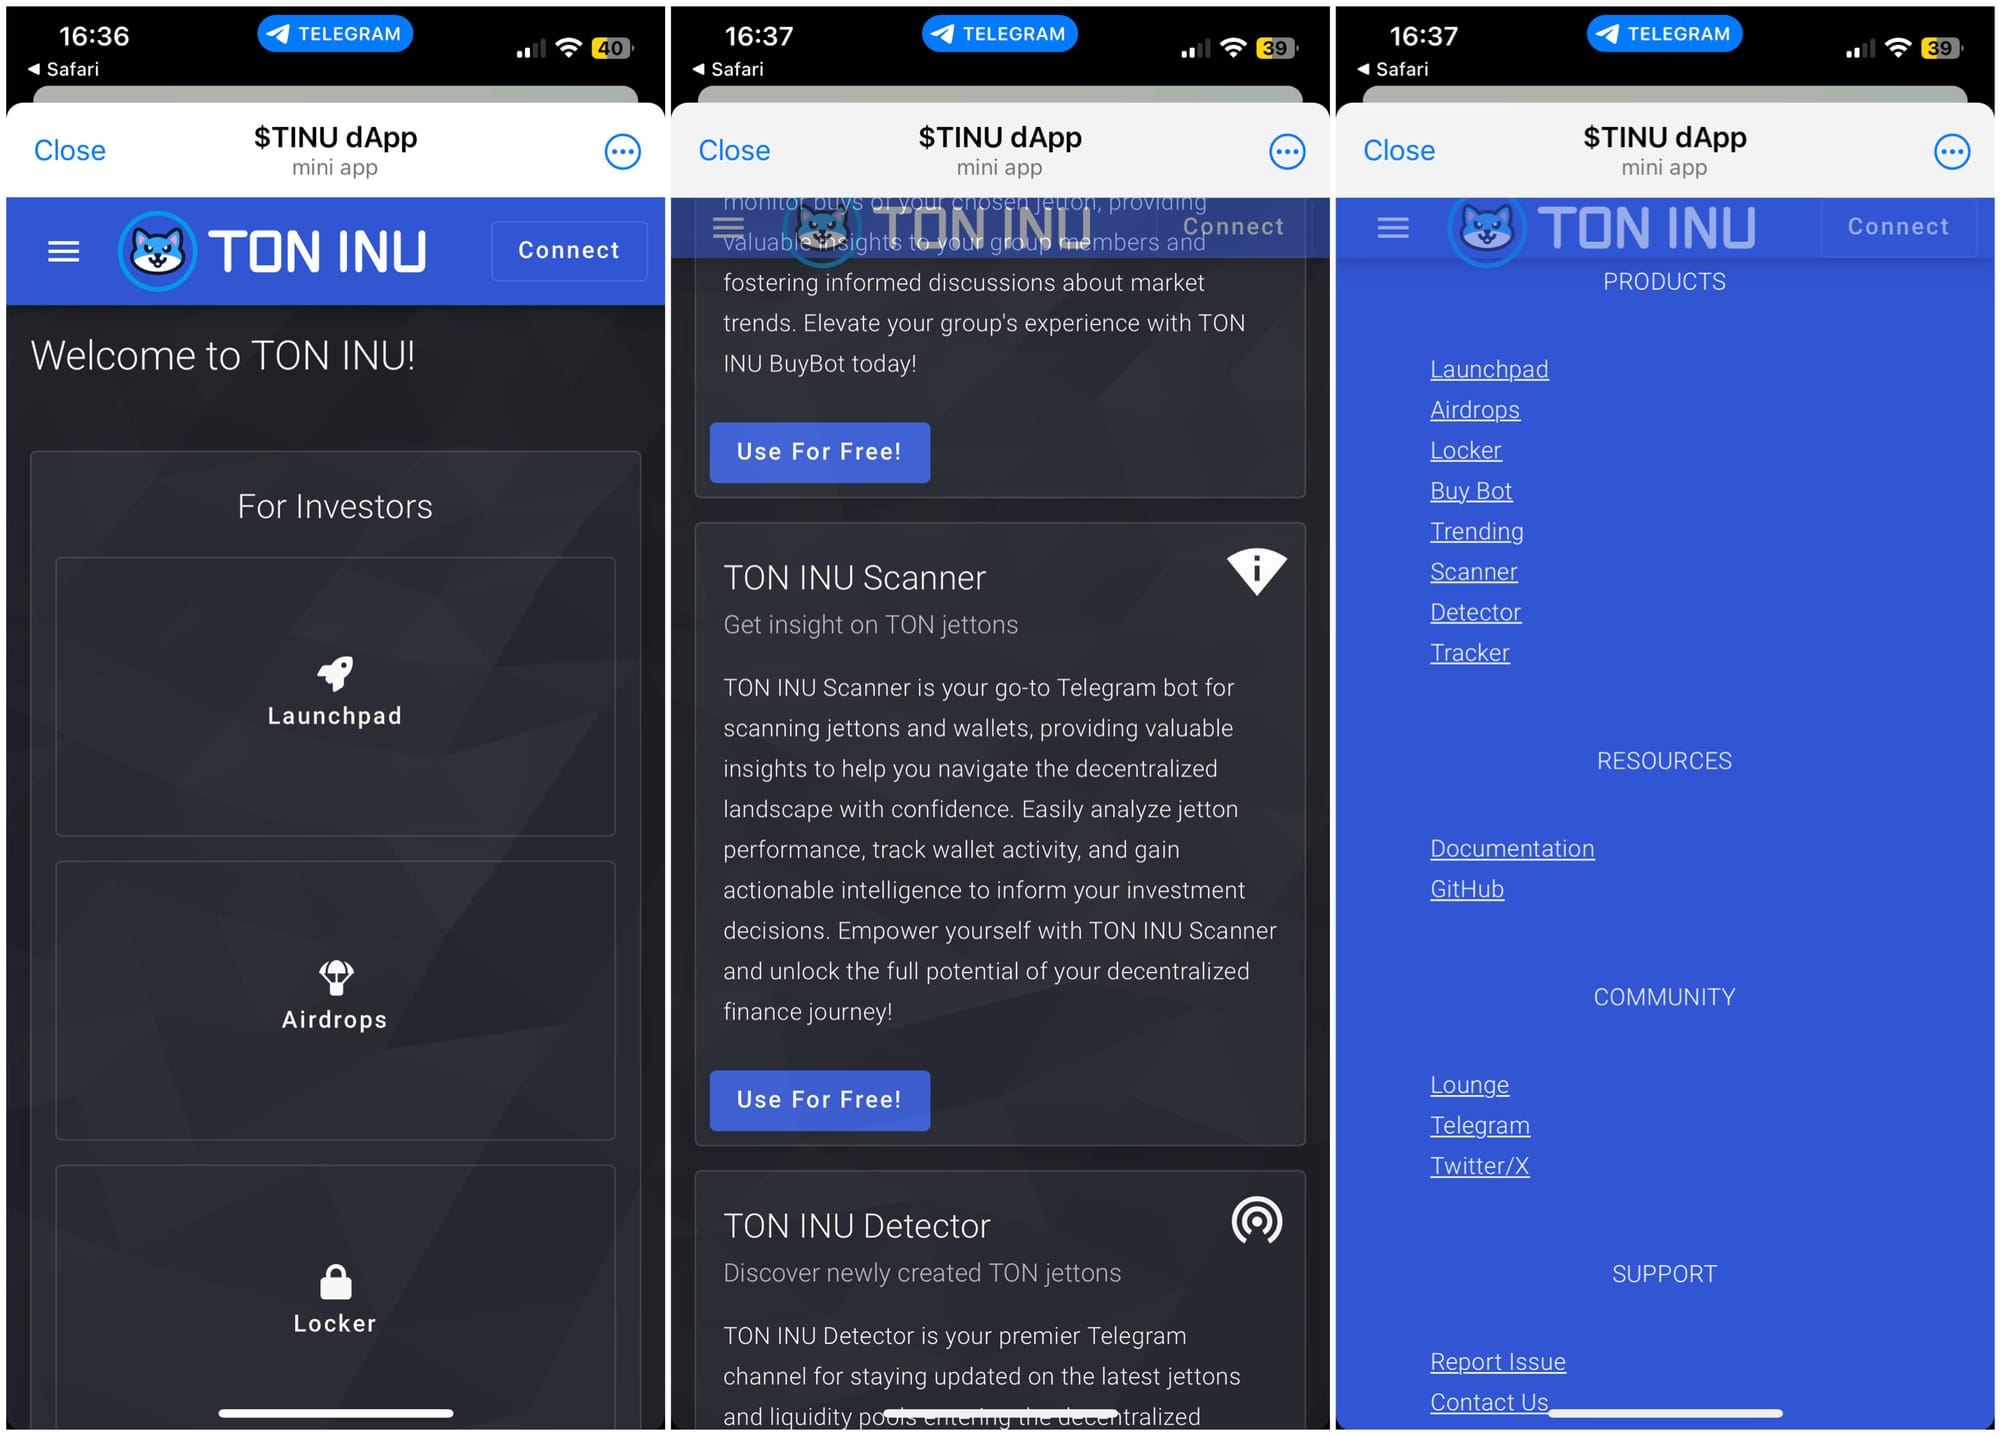The image size is (2000, 1436).
Task: Select Airdrops from products menu
Action: 1475,408
